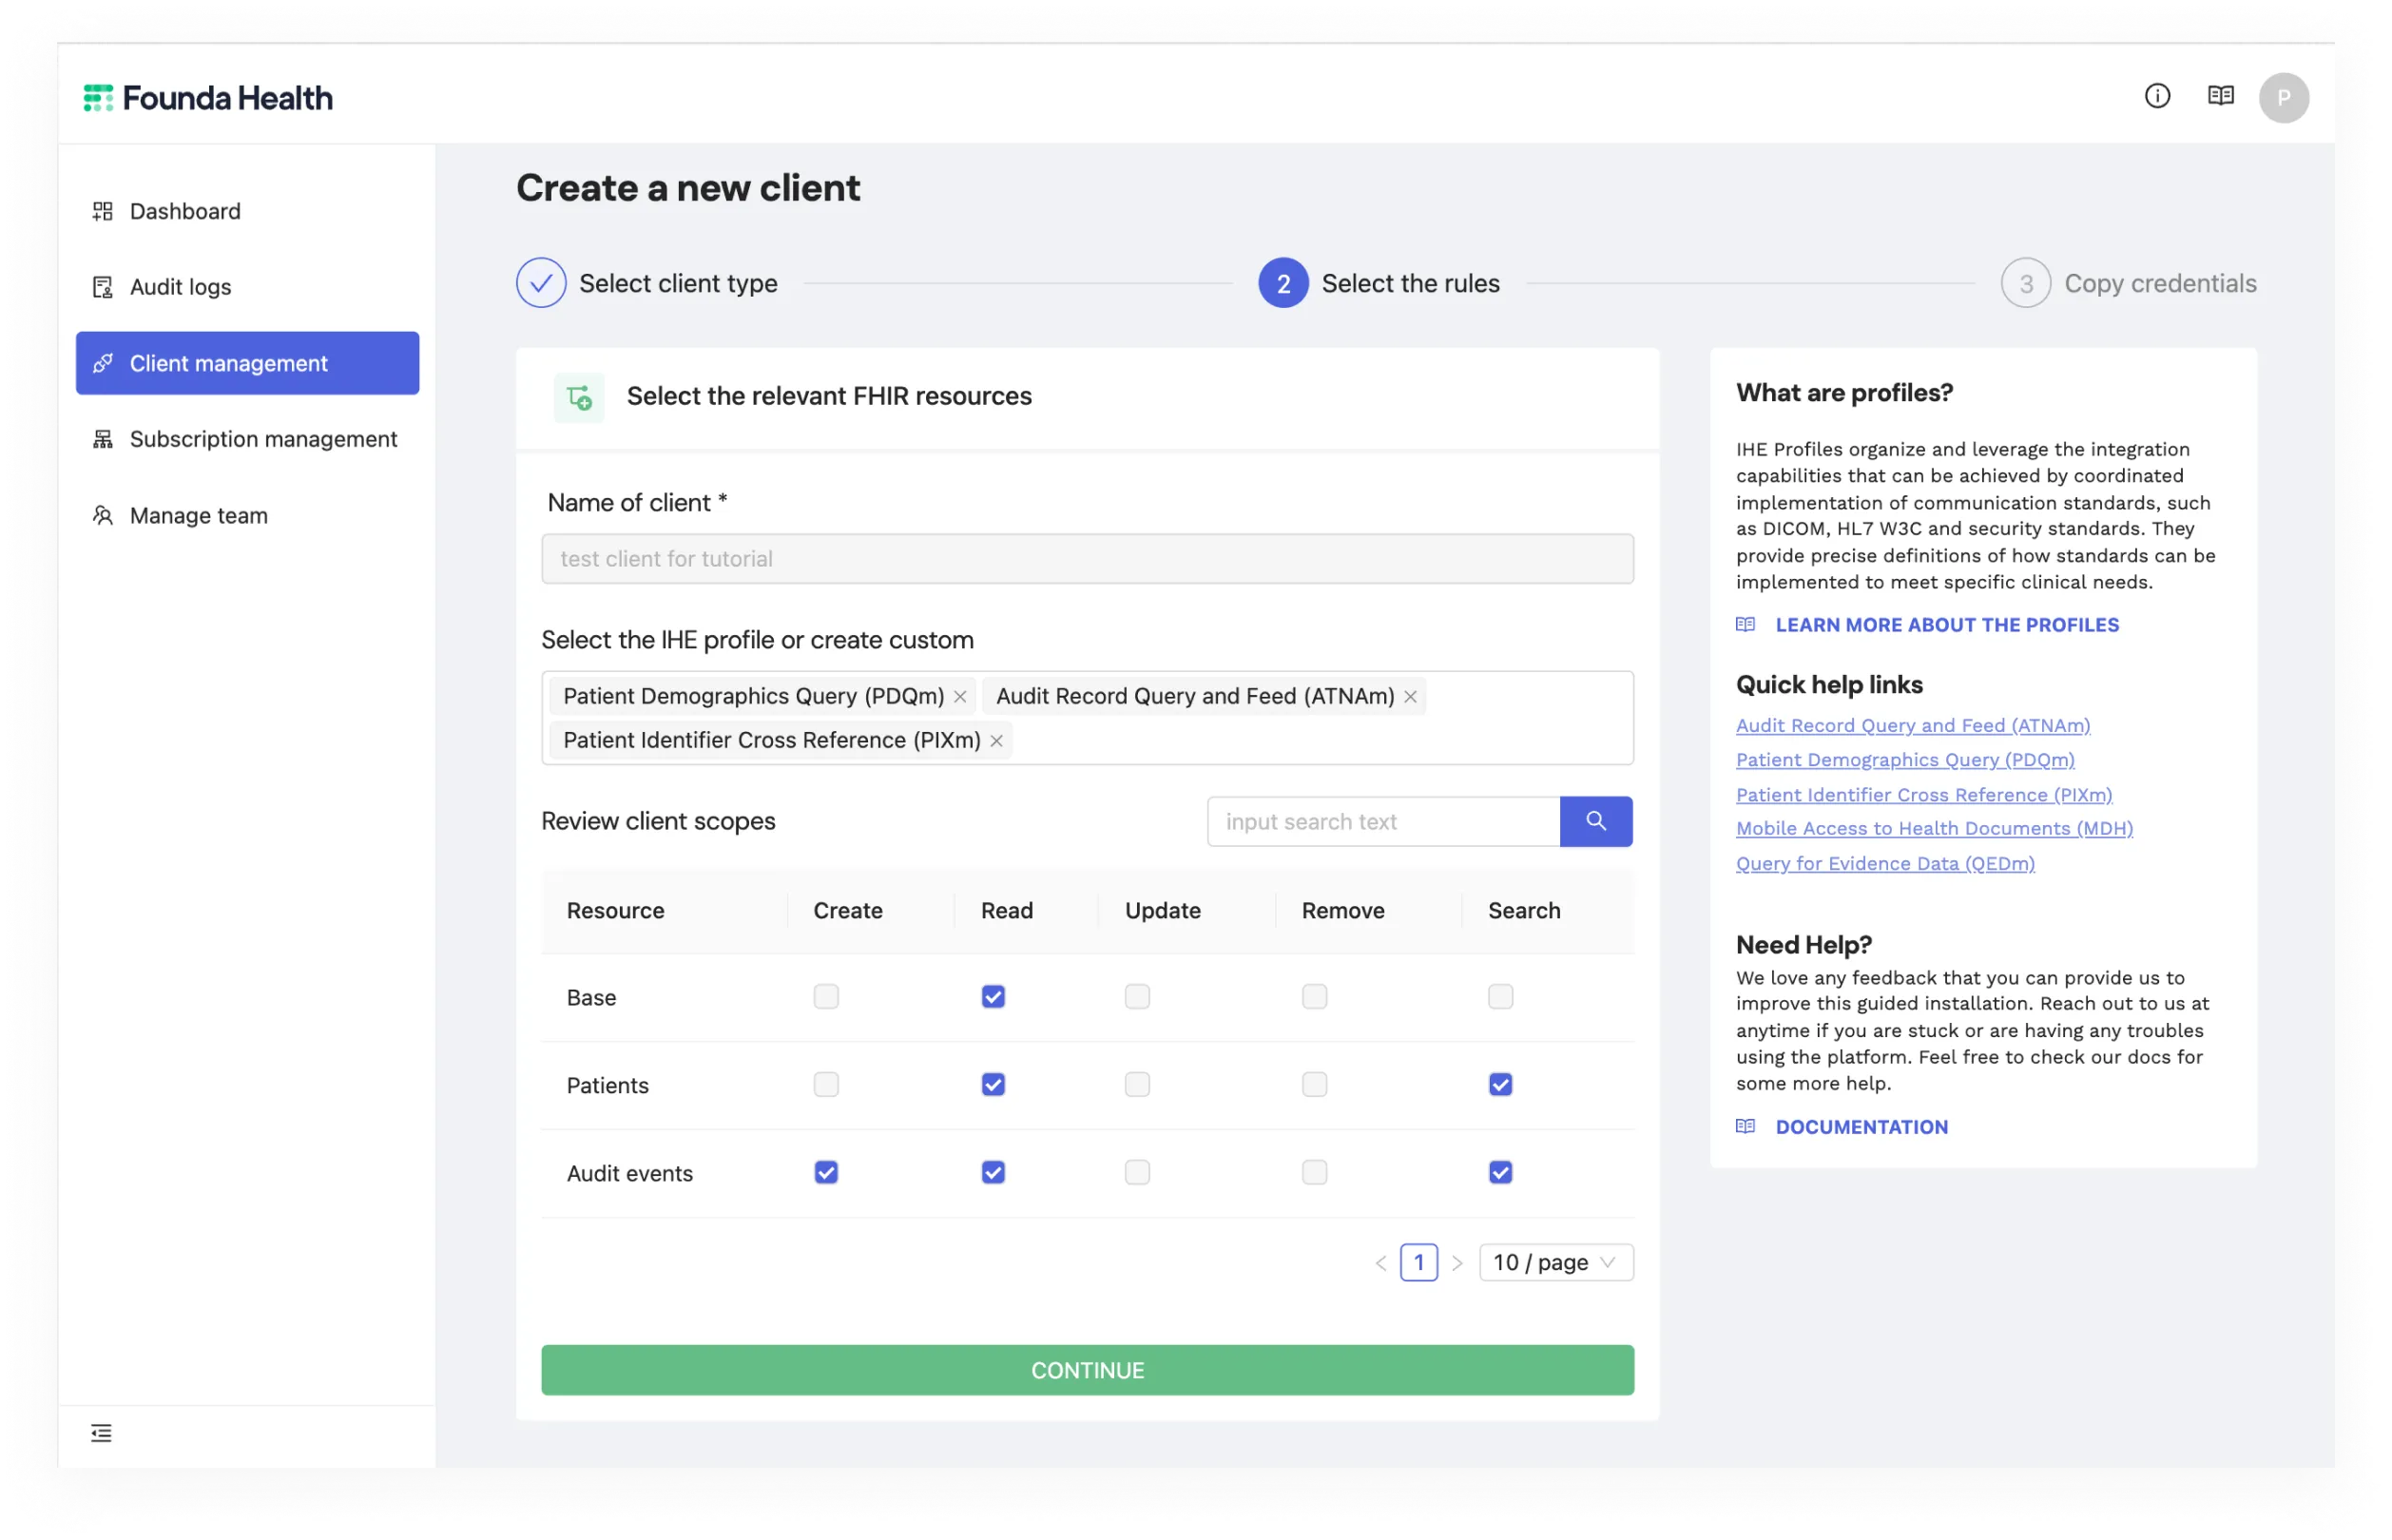The image size is (2392, 1540).
Task: Open LEARN MORE ABOUT THE PROFILES link
Action: pos(1946,625)
